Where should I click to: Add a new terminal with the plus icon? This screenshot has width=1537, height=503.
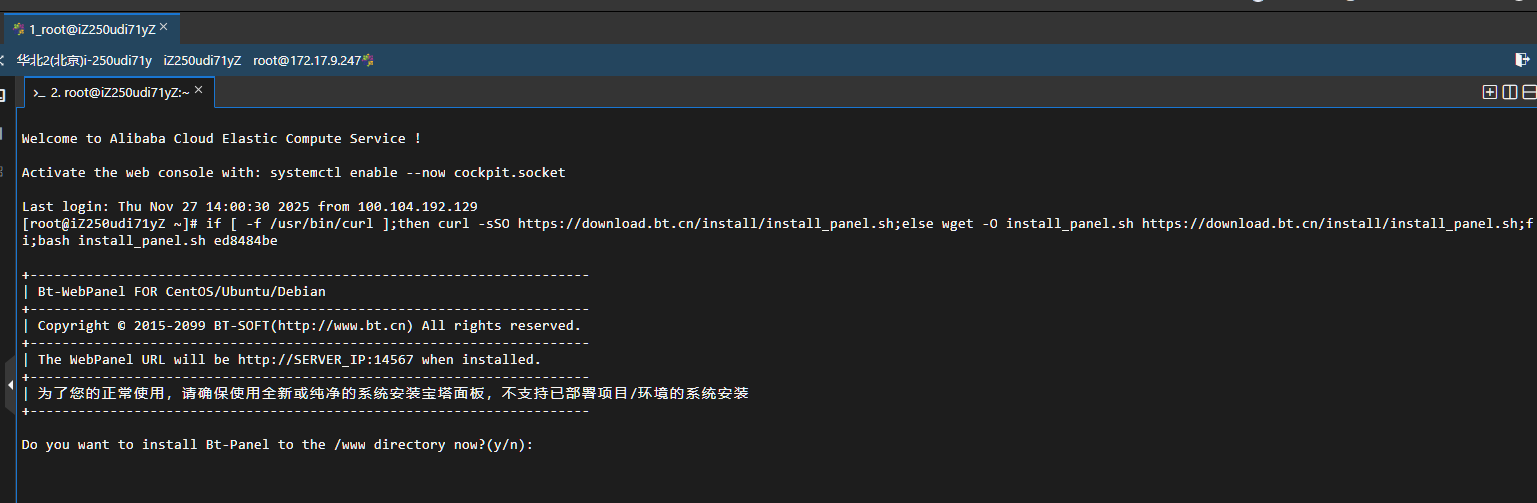tap(1490, 92)
